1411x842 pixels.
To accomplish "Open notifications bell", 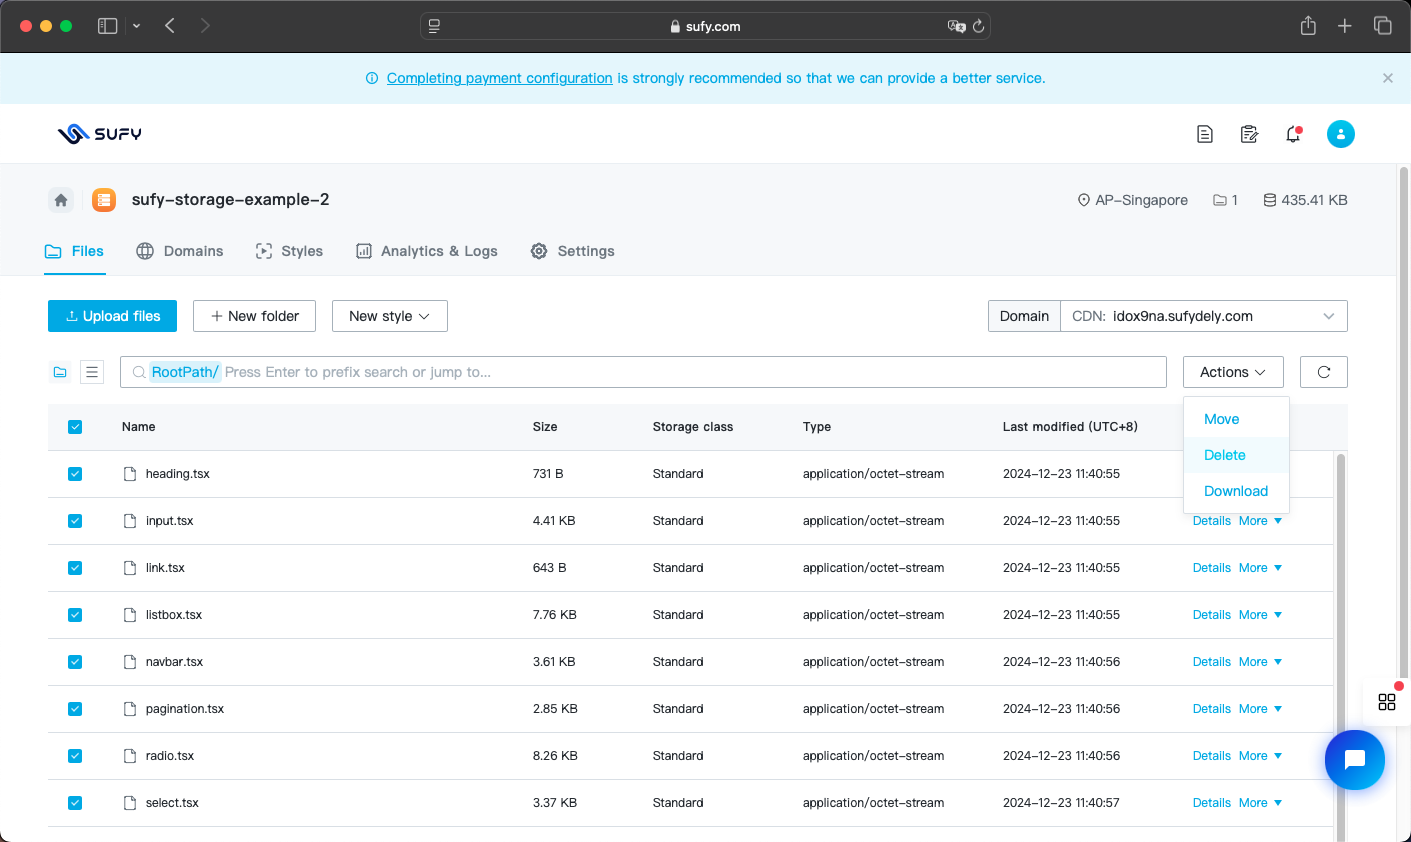I will [1293, 134].
